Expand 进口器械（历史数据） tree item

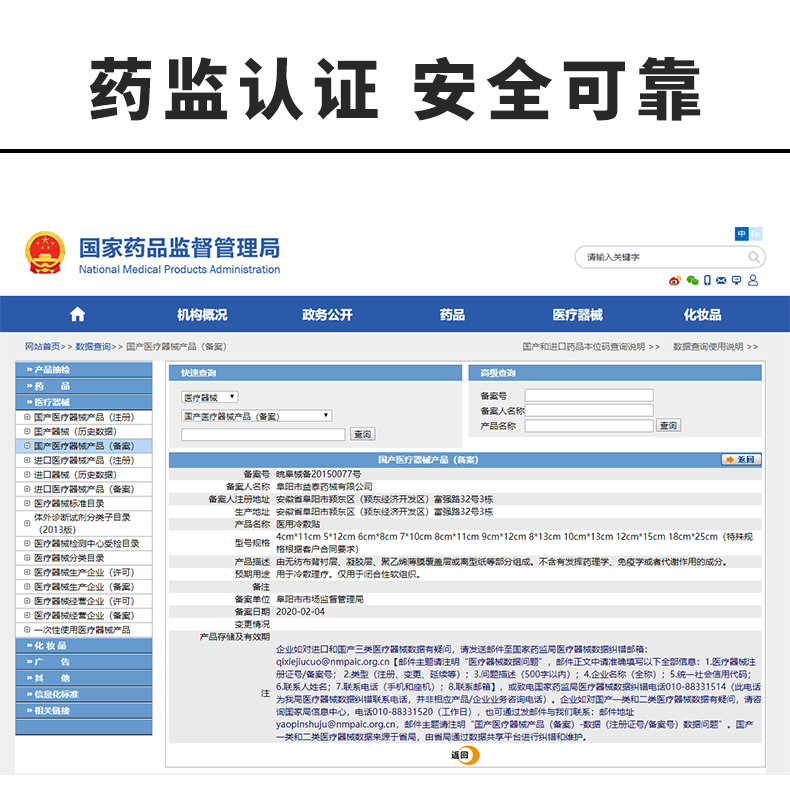[x=27, y=475]
